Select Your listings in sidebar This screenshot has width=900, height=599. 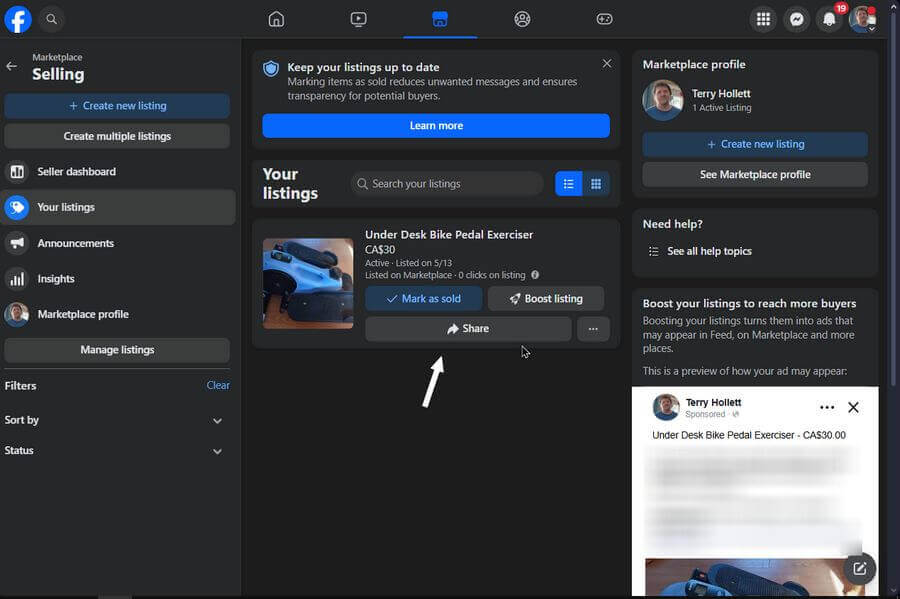coord(118,207)
